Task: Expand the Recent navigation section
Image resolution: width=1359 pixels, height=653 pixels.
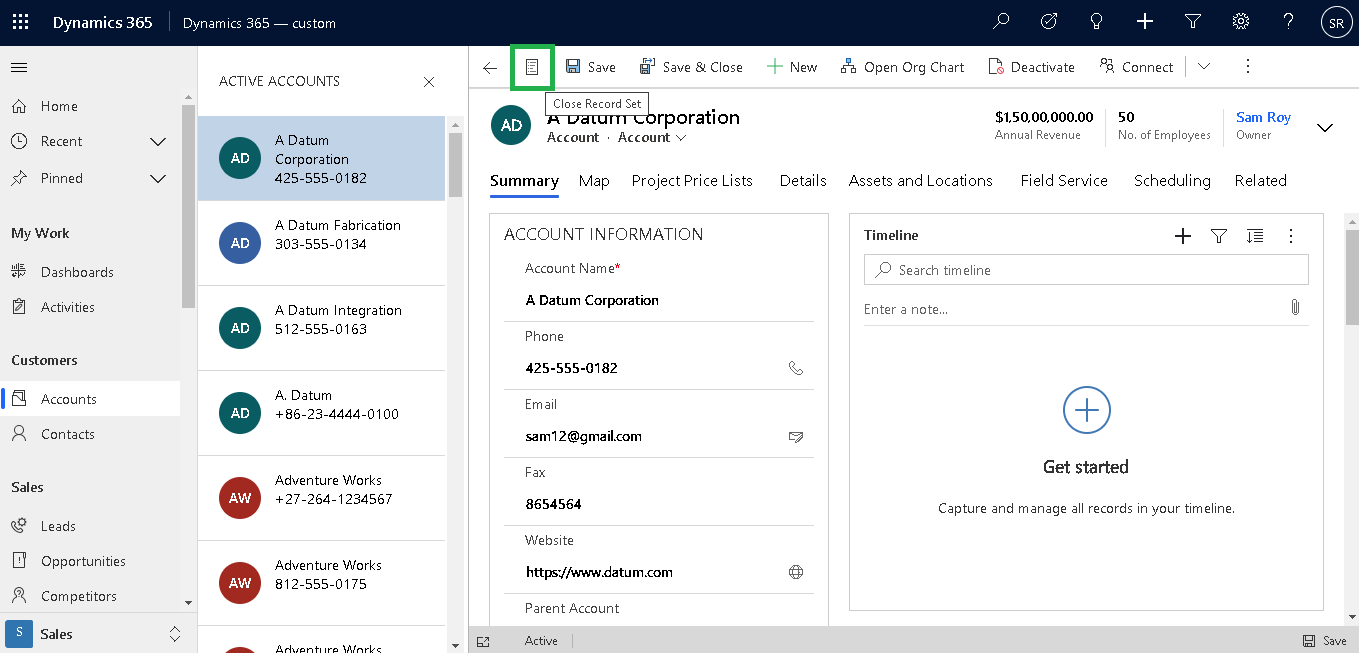Action: click(x=158, y=142)
